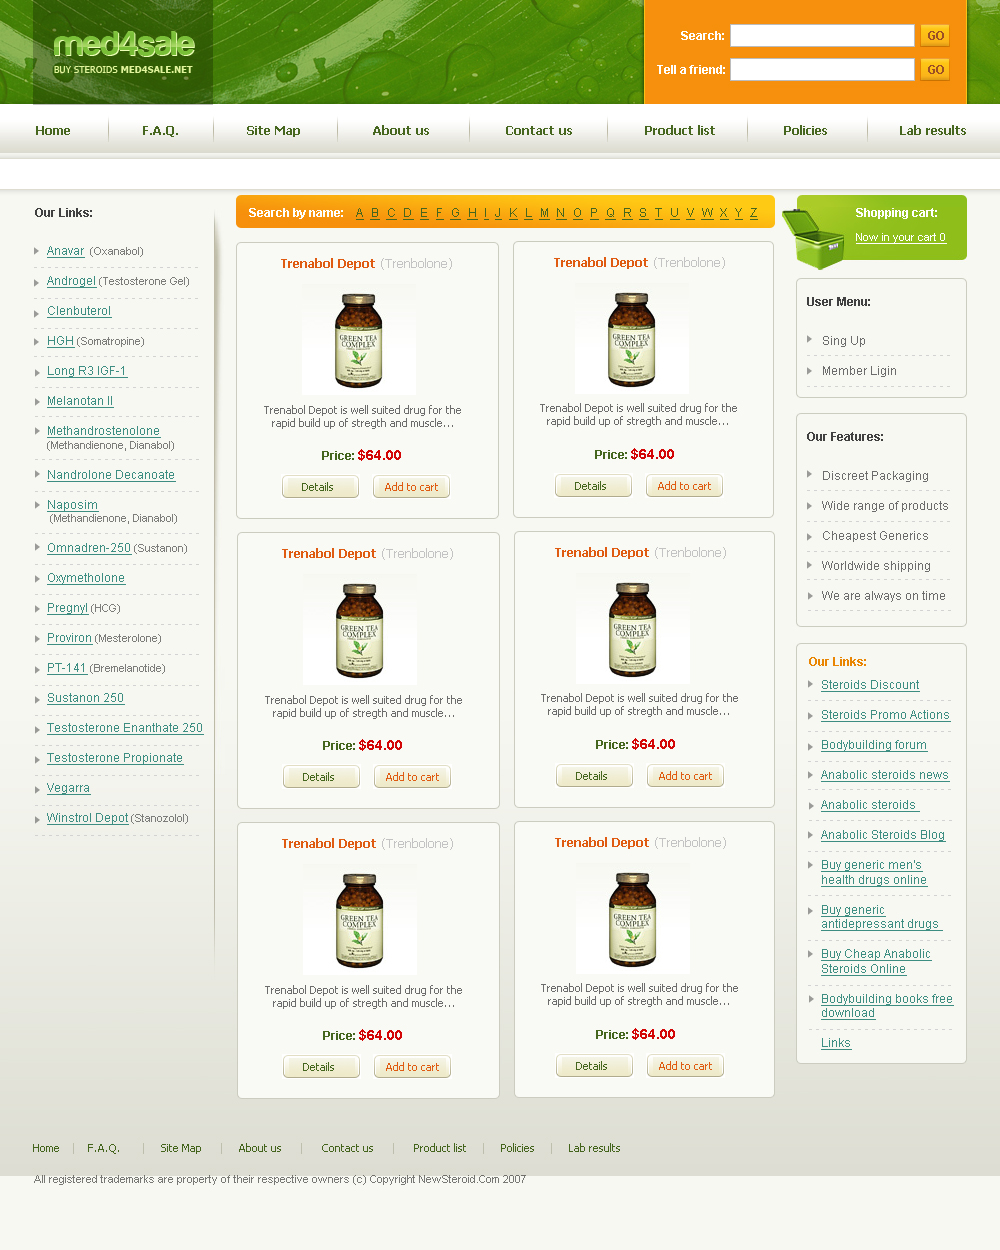This screenshot has width=1000, height=1250.
Task: Filter products by letter T
Action: click(658, 213)
